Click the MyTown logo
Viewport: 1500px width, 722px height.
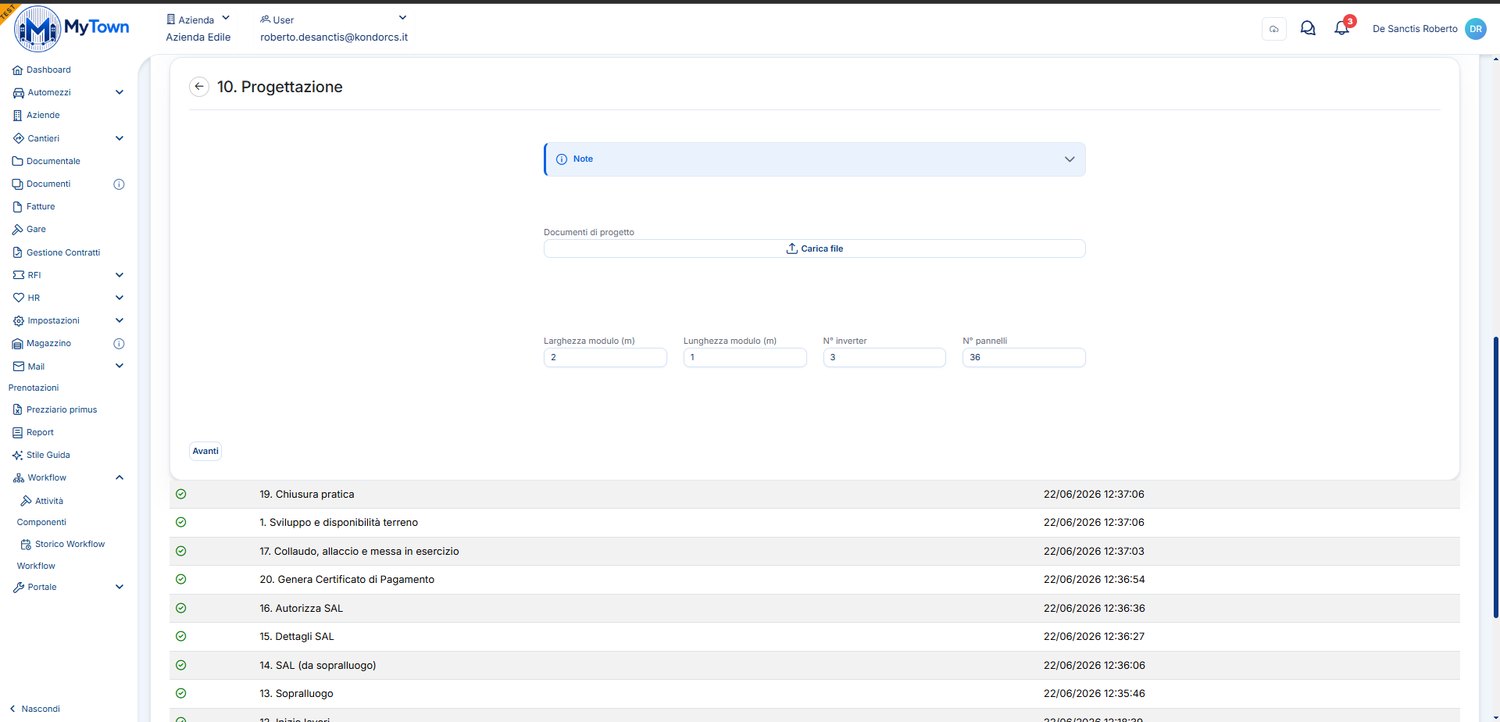click(x=71, y=29)
